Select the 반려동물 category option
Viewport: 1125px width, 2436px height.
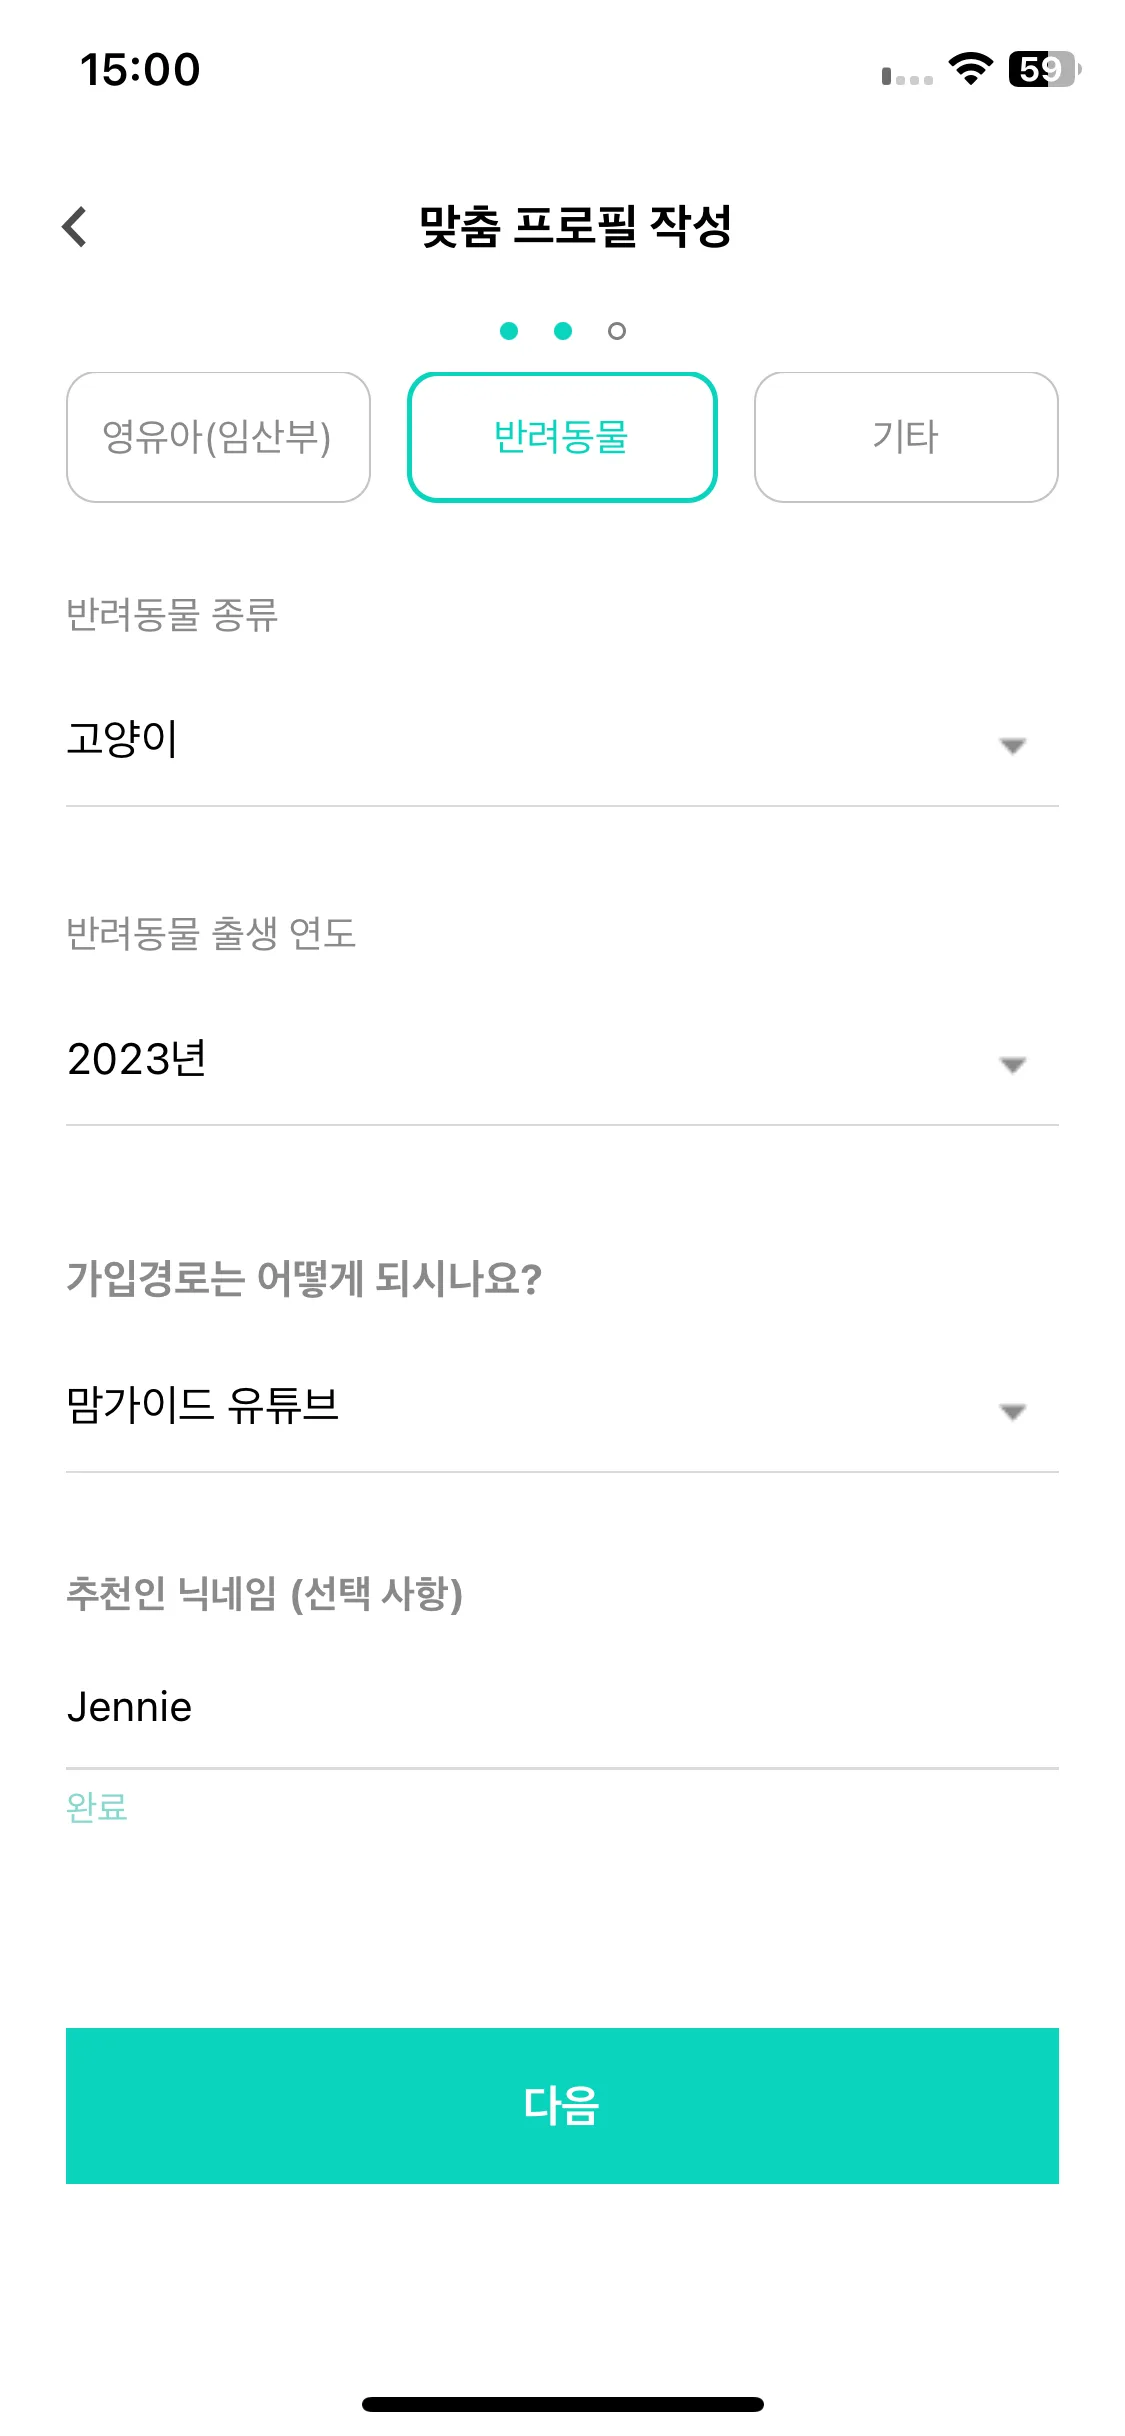tap(562, 437)
